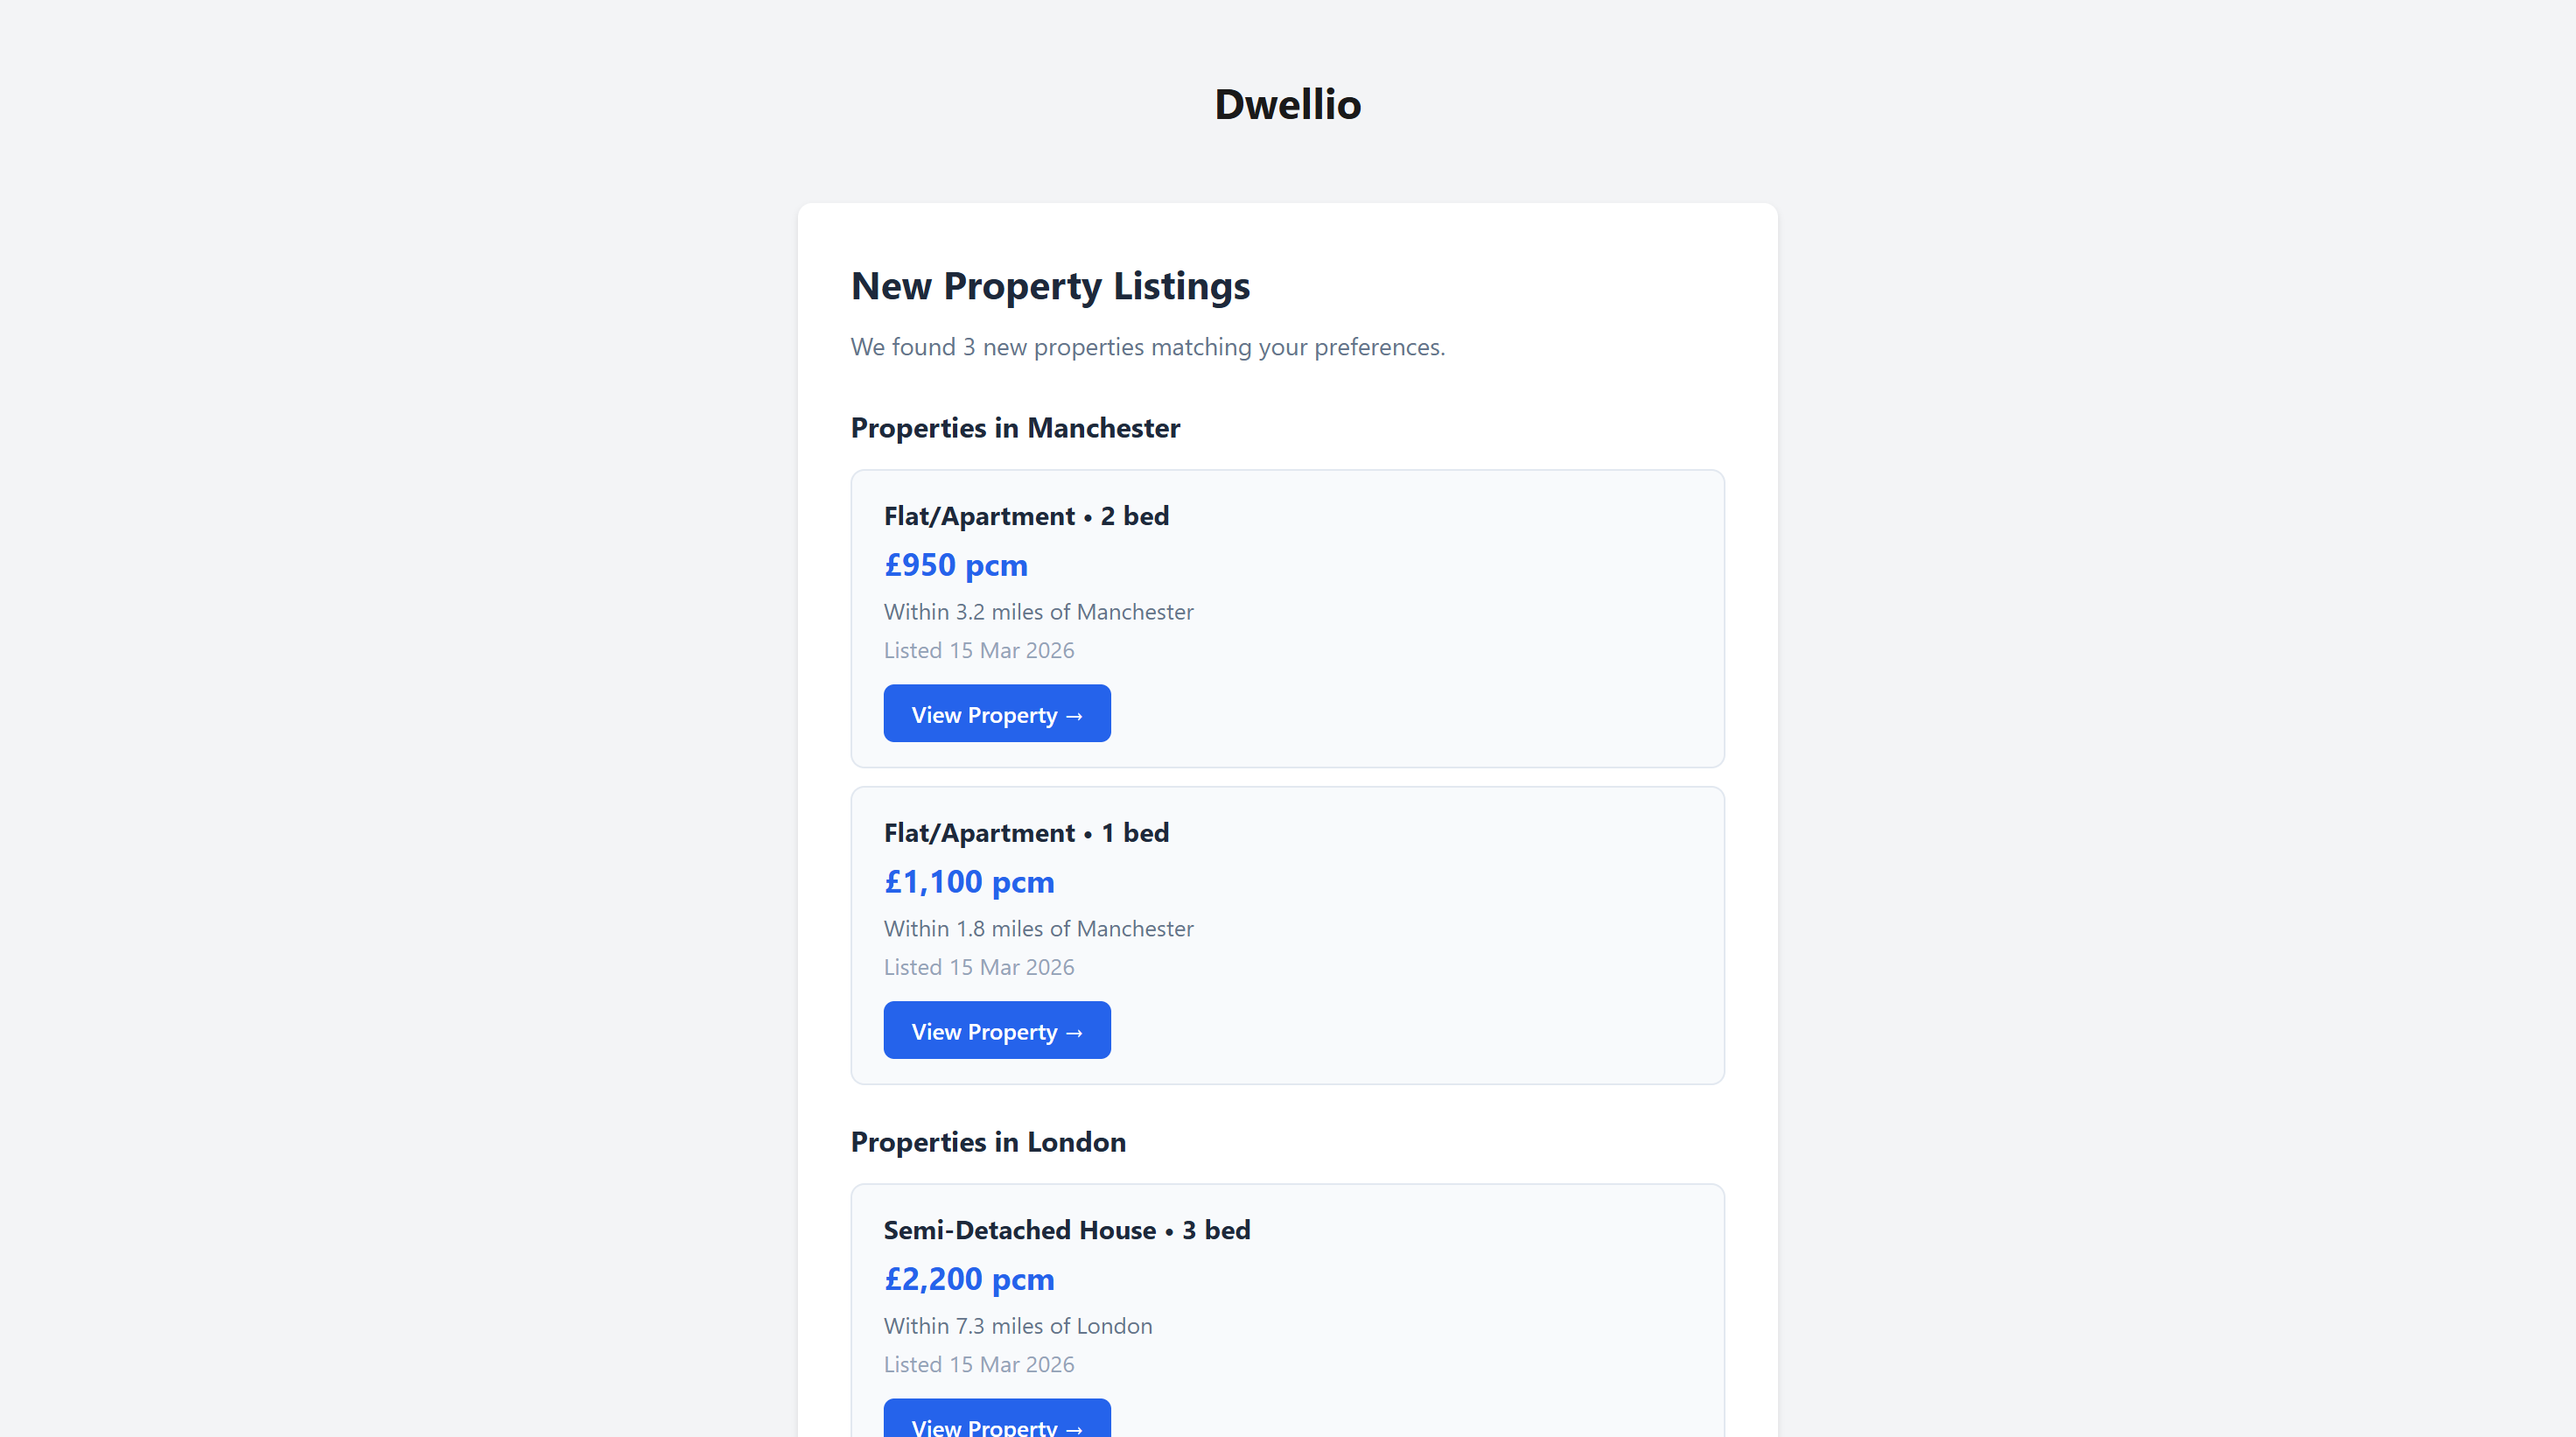The image size is (2576, 1437).
Task: Click View Property for the Semi-Detached House
Action: pos(996,1424)
